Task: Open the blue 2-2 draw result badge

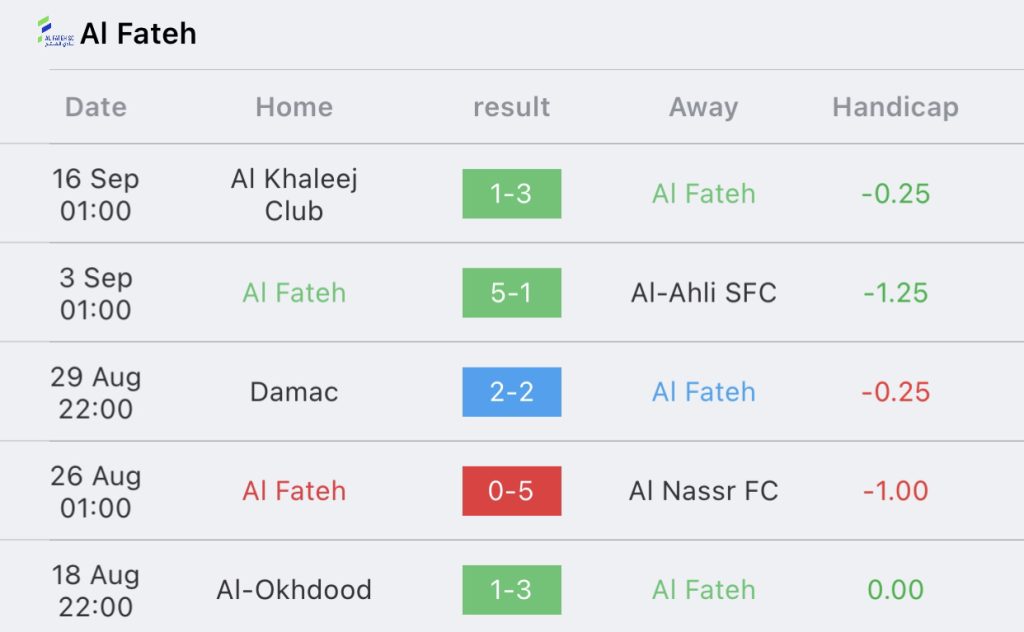Action: (511, 392)
